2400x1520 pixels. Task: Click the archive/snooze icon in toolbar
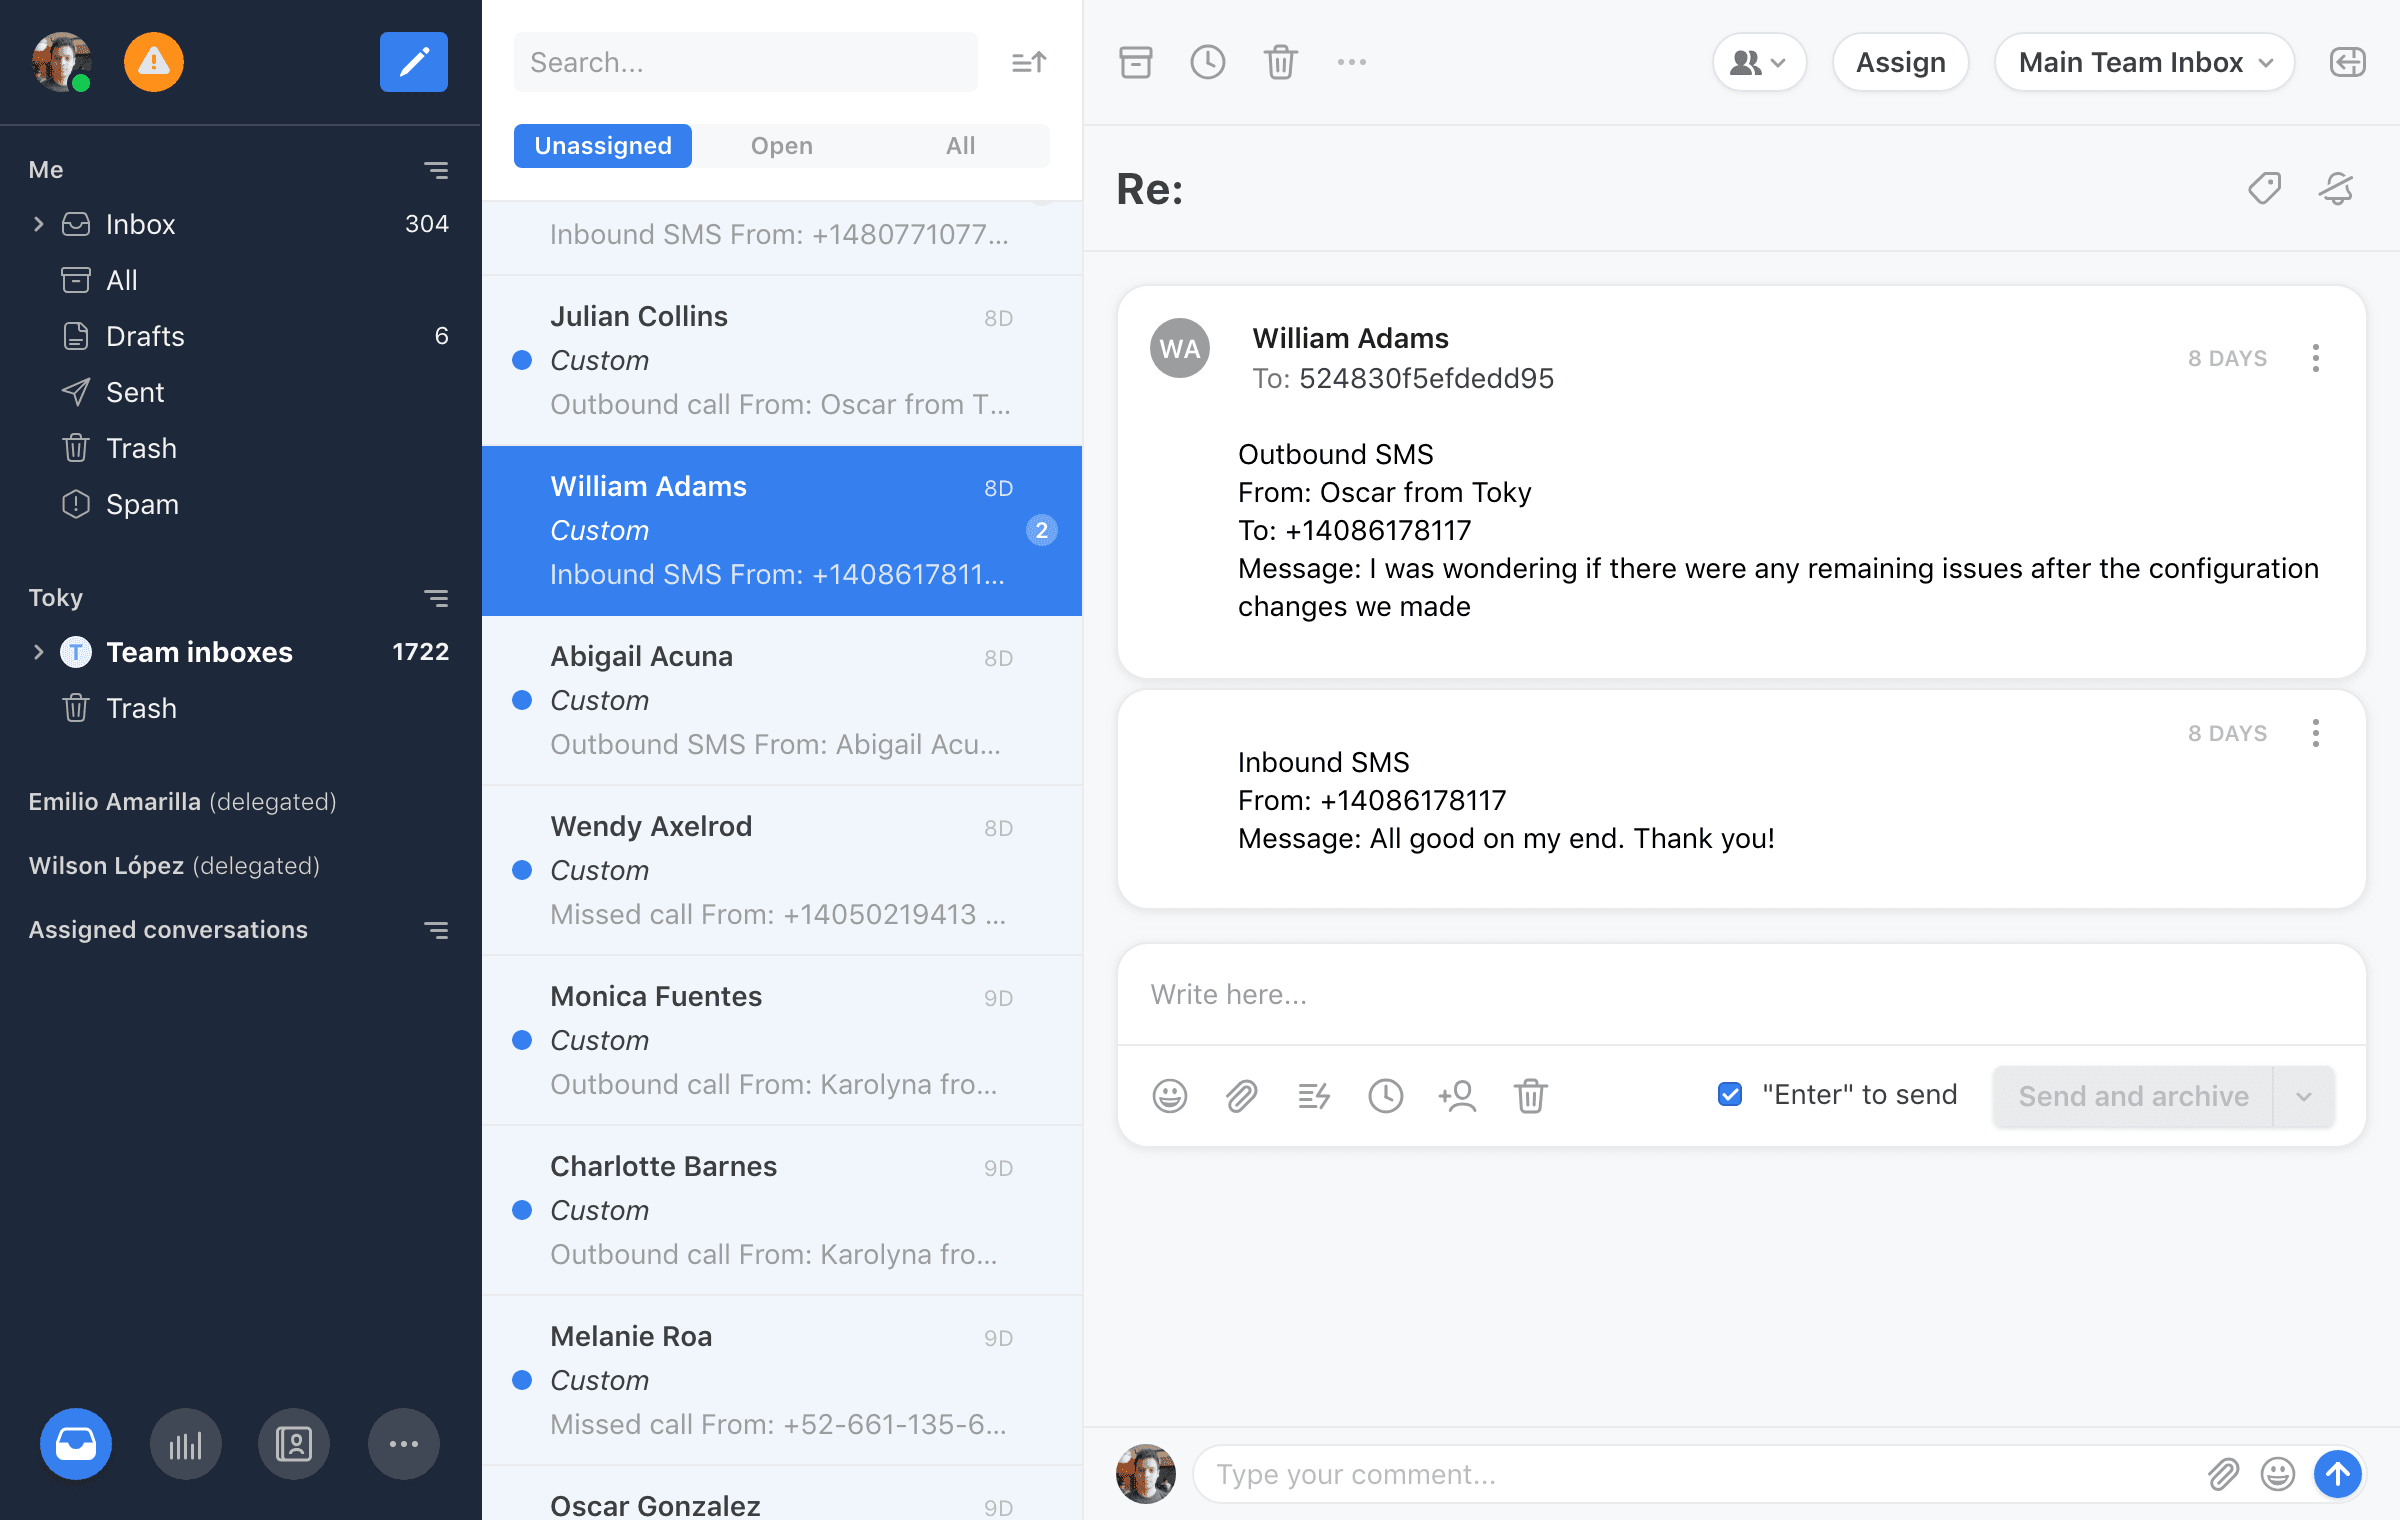(1135, 61)
